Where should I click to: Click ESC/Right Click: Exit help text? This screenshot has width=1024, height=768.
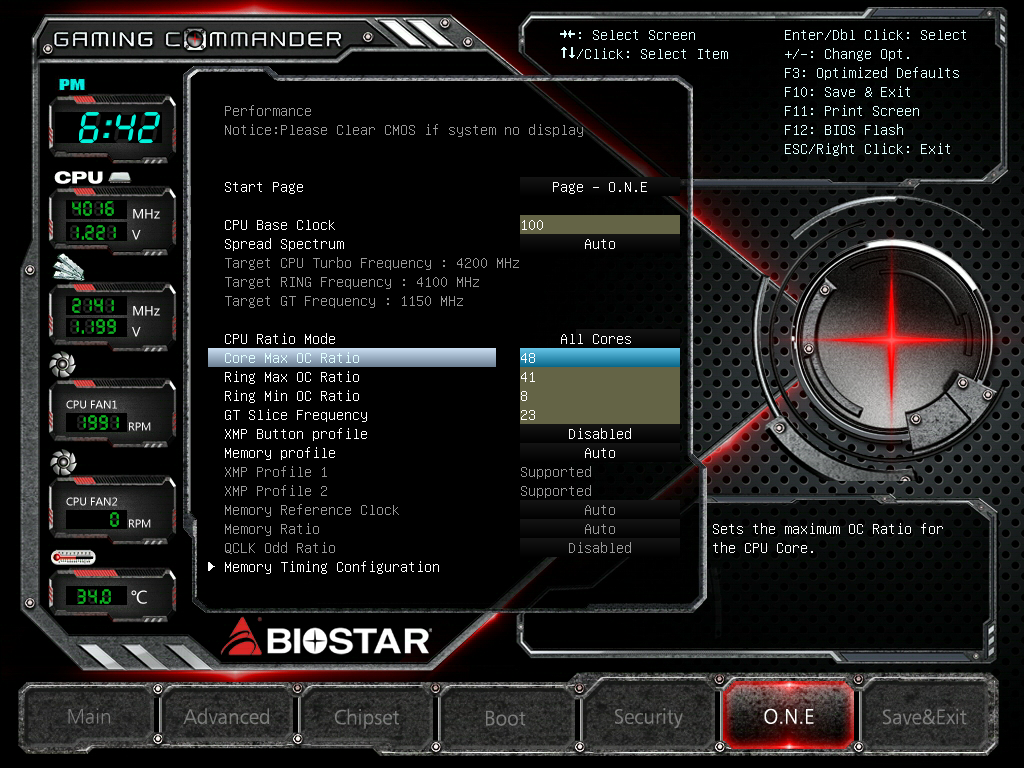[867, 149]
